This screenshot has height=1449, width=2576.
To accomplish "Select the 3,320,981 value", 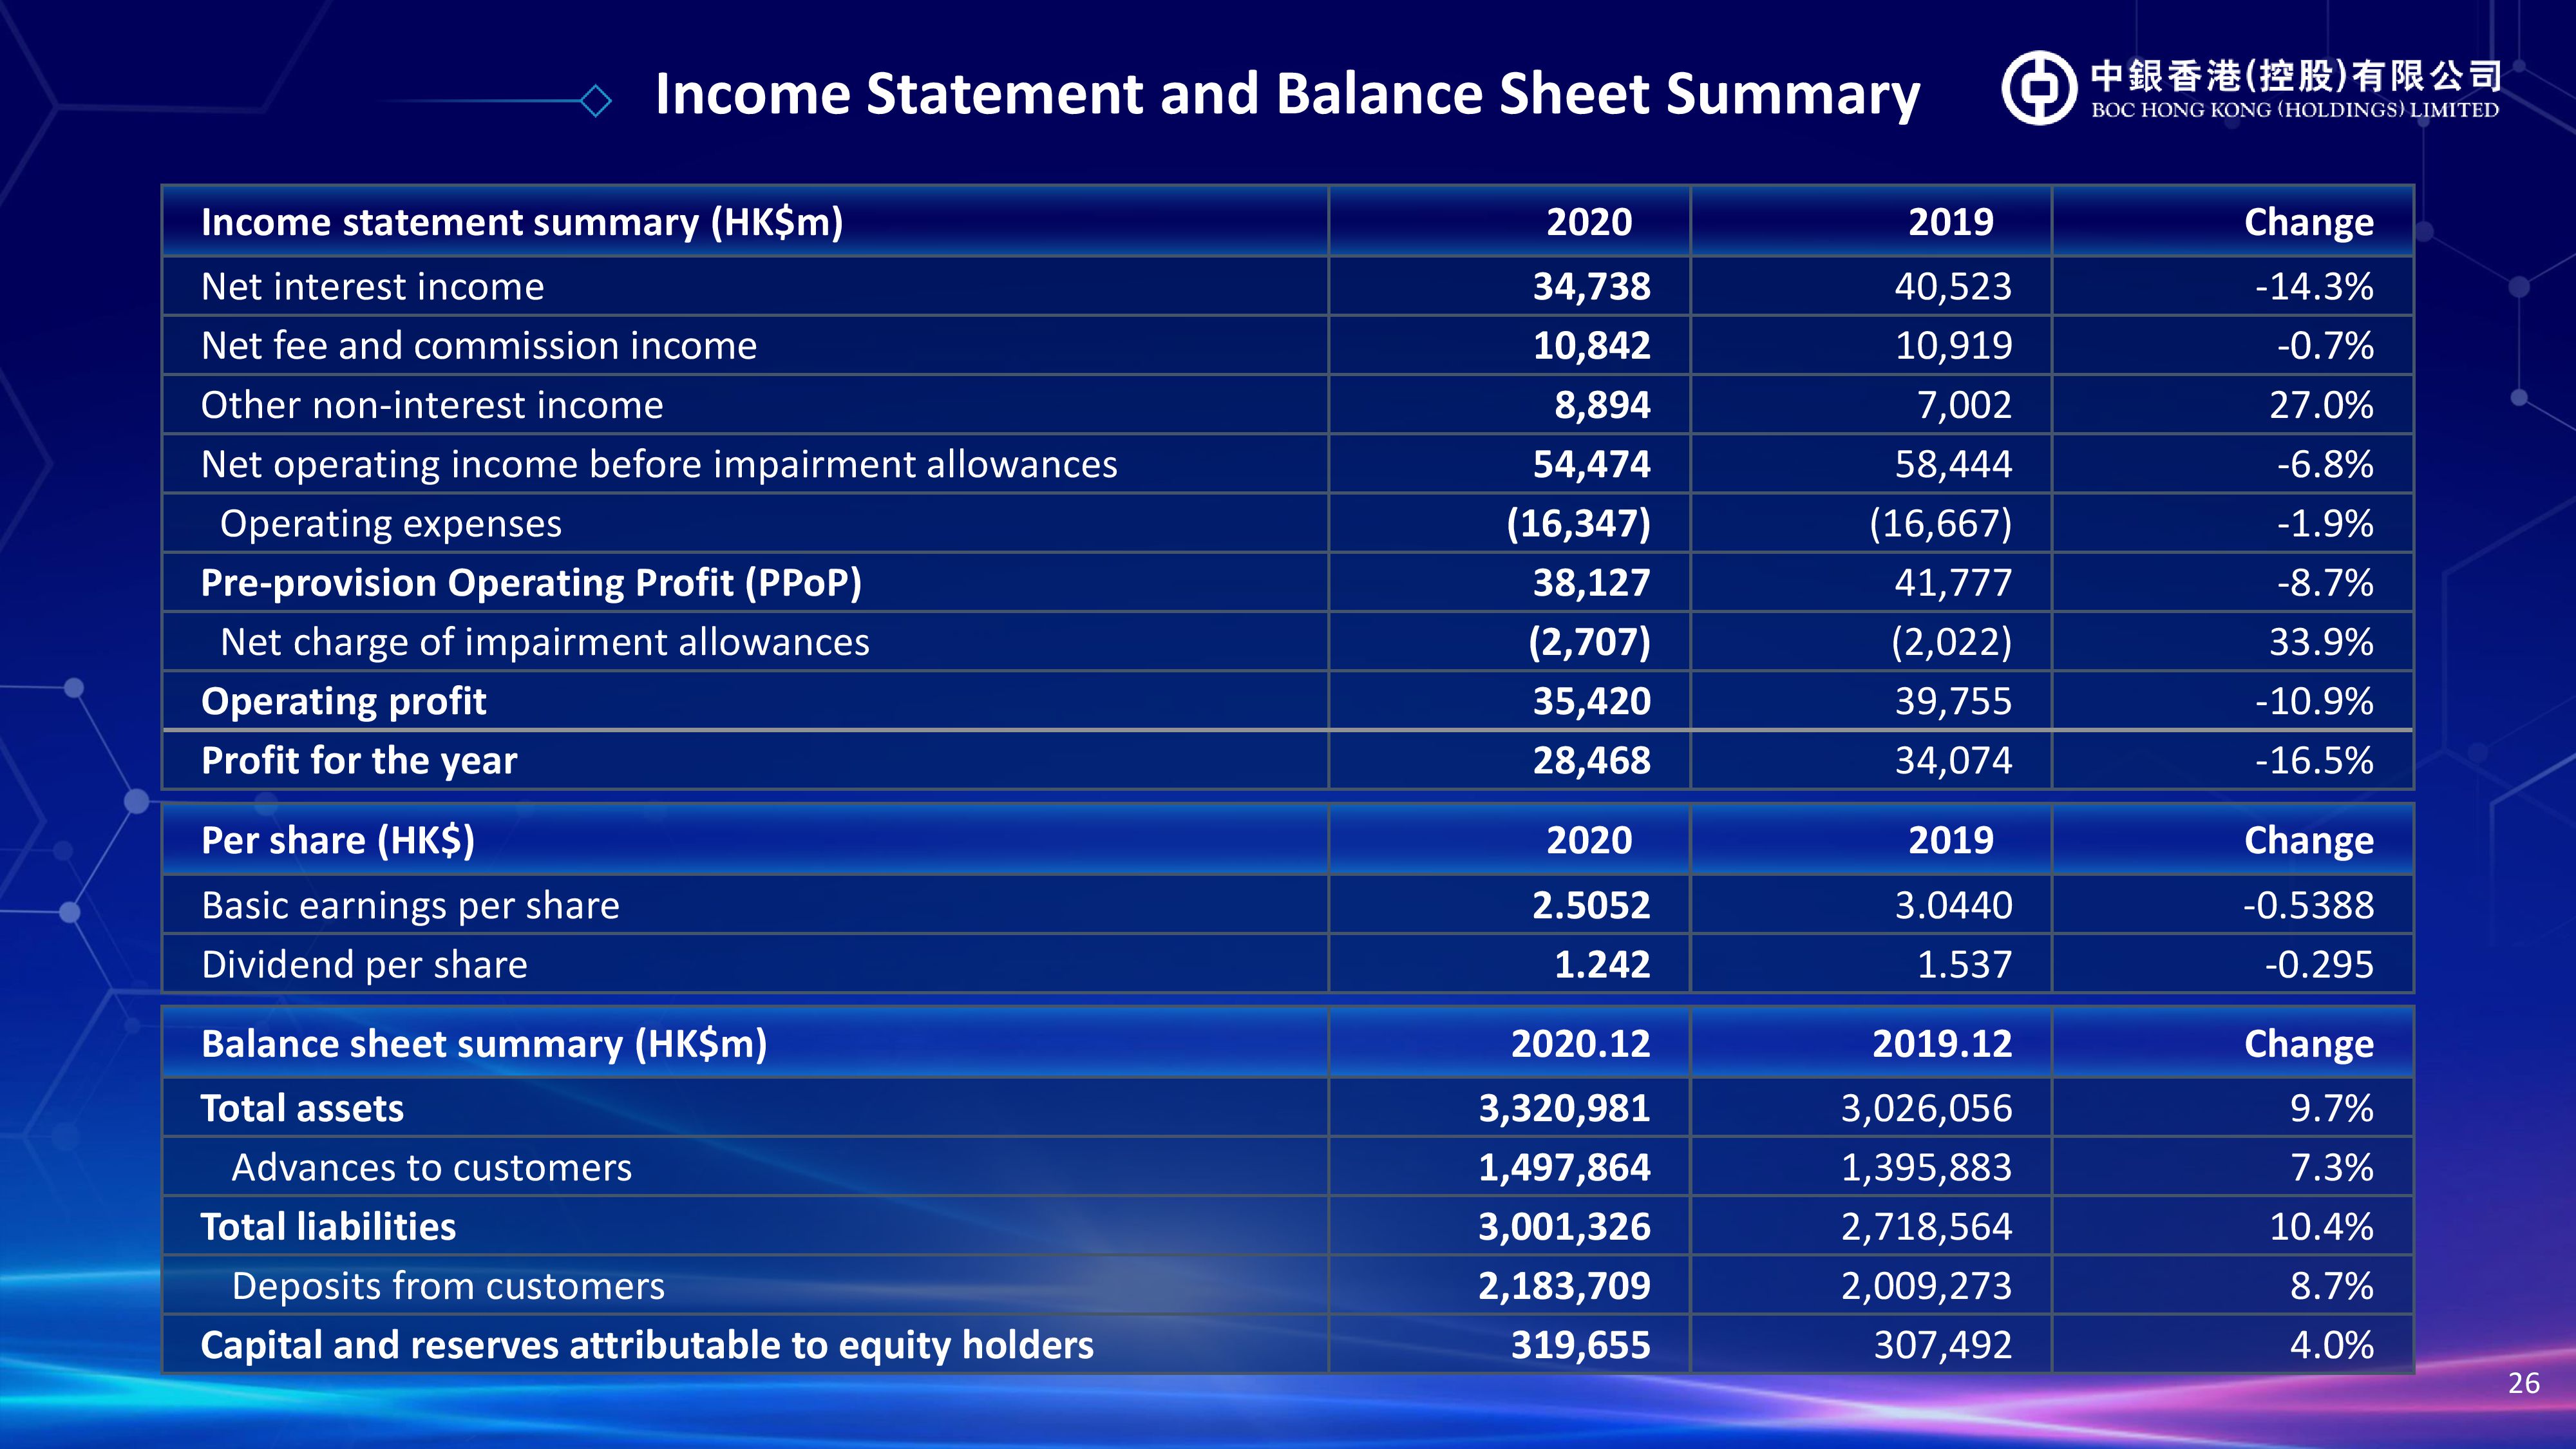I will (x=1565, y=1109).
